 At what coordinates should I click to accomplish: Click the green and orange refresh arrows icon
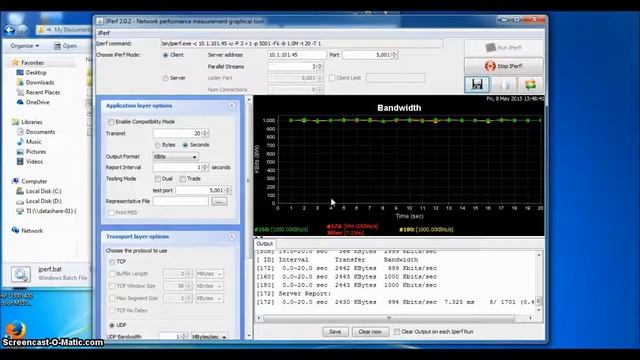[530, 84]
